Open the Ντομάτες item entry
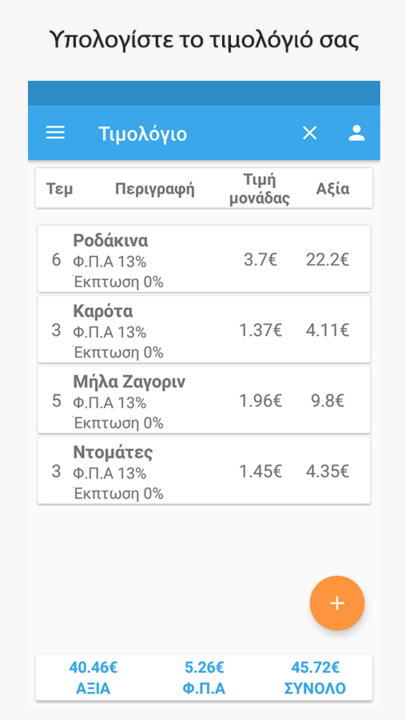Viewport: 405px width, 720px height. (x=204, y=471)
